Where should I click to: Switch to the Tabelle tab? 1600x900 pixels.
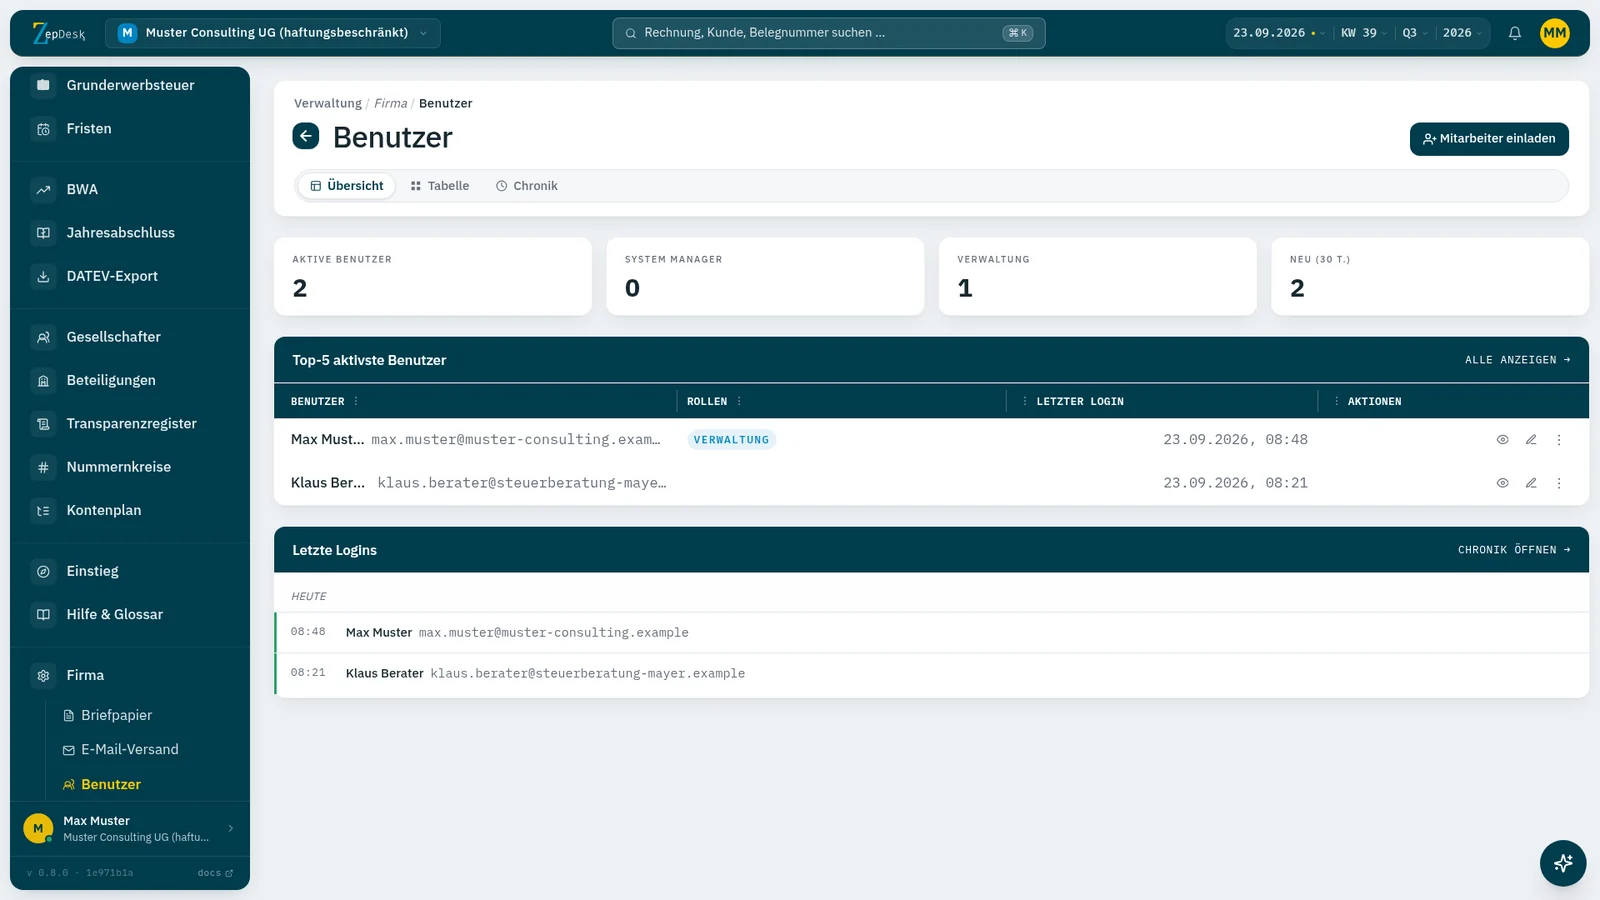(440, 186)
